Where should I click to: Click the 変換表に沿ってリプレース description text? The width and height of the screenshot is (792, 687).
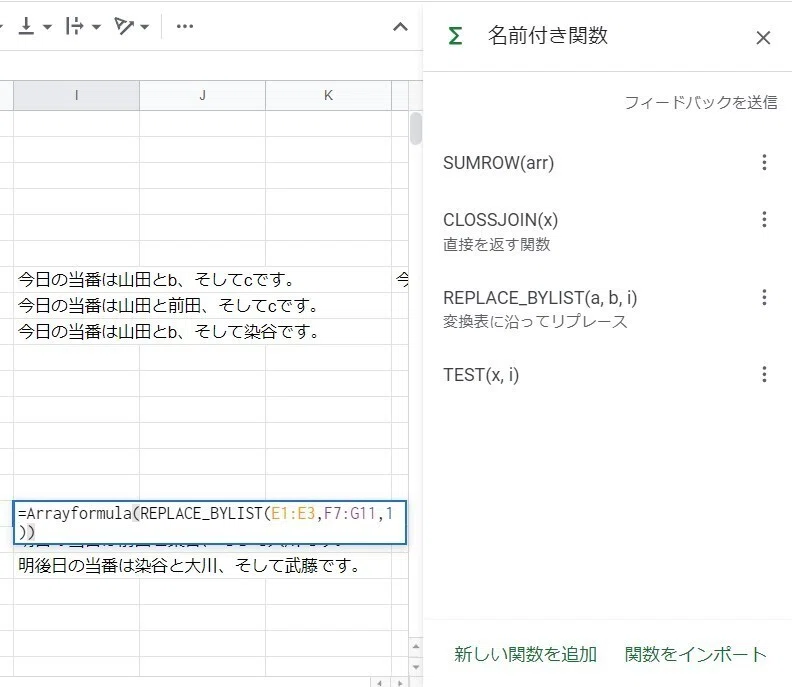coord(535,322)
